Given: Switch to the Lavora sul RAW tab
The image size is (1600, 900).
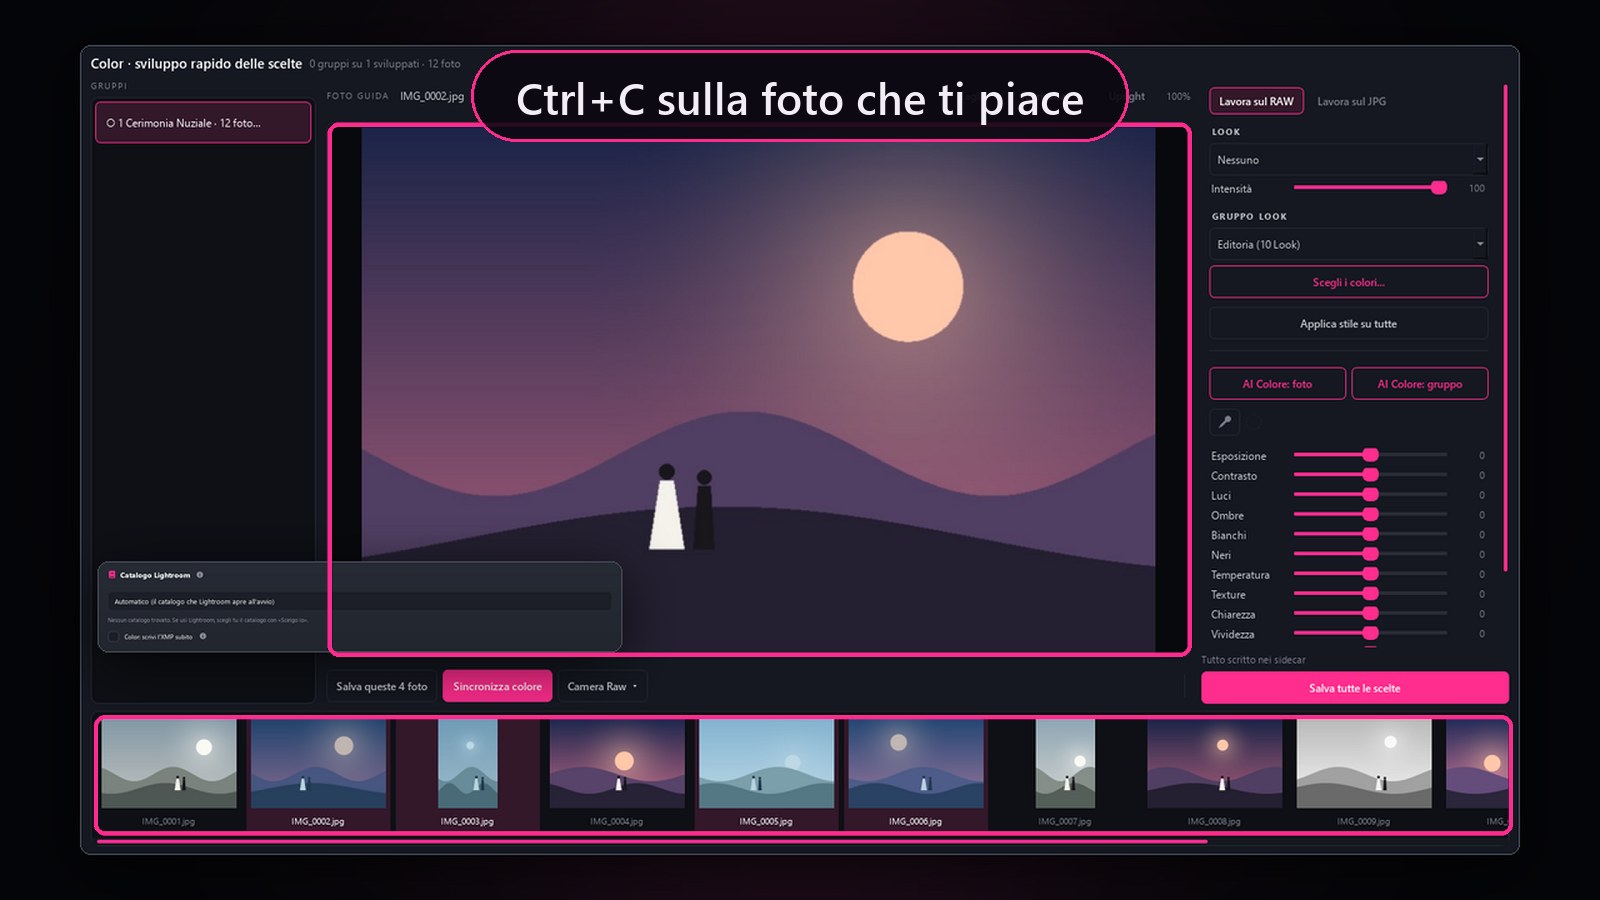Looking at the screenshot, I should [x=1256, y=101].
